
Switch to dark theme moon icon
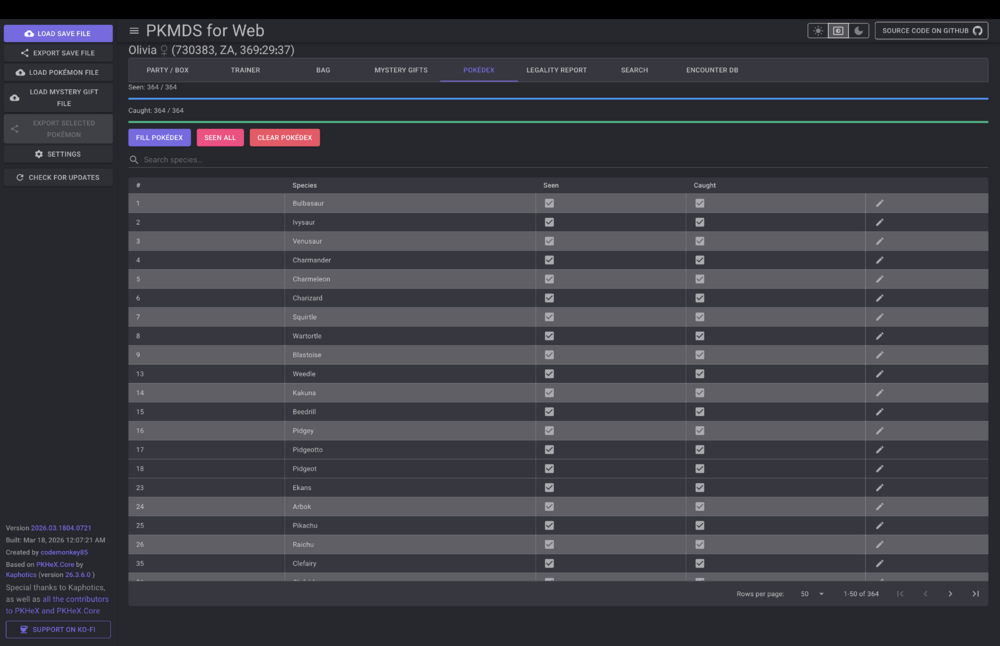coord(858,31)
